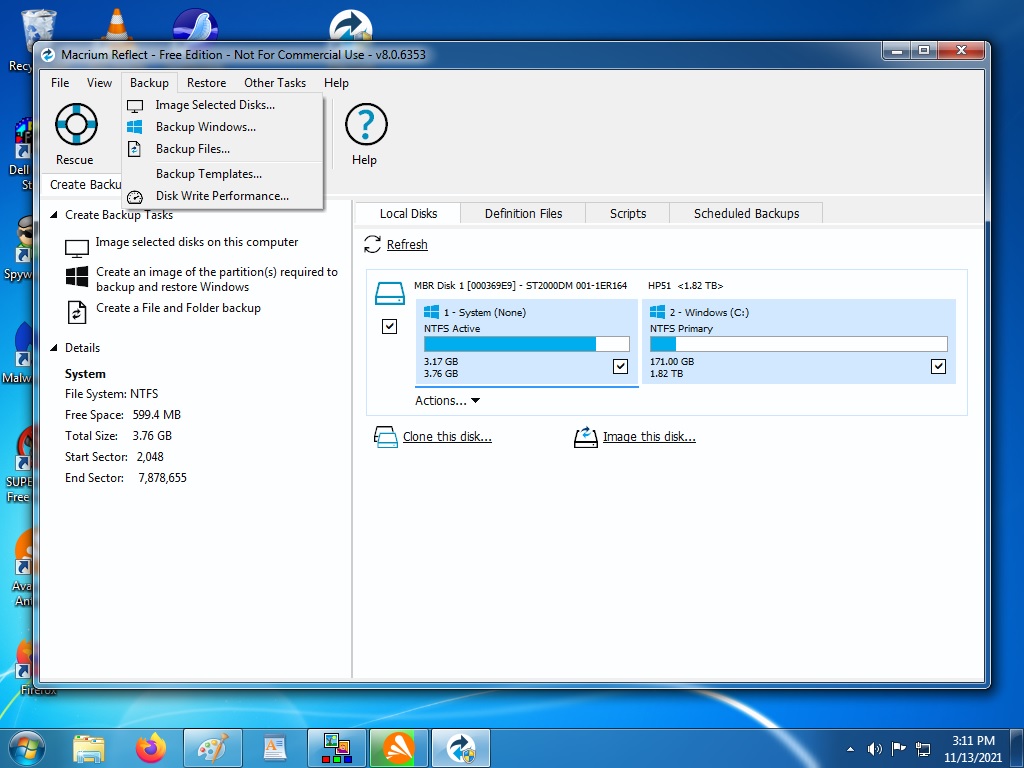Click monitor icon for Image selected disks task
The width and height of the screenshot is (1024, 768).
point(76,248)
